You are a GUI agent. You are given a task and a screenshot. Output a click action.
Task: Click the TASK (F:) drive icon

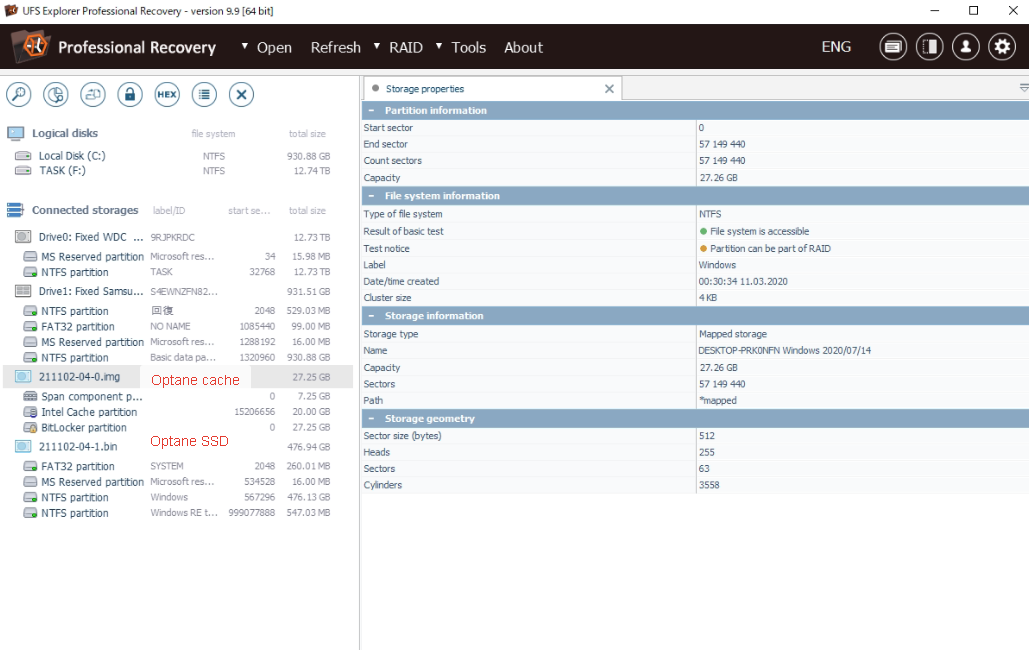click(x=23, y=171)
